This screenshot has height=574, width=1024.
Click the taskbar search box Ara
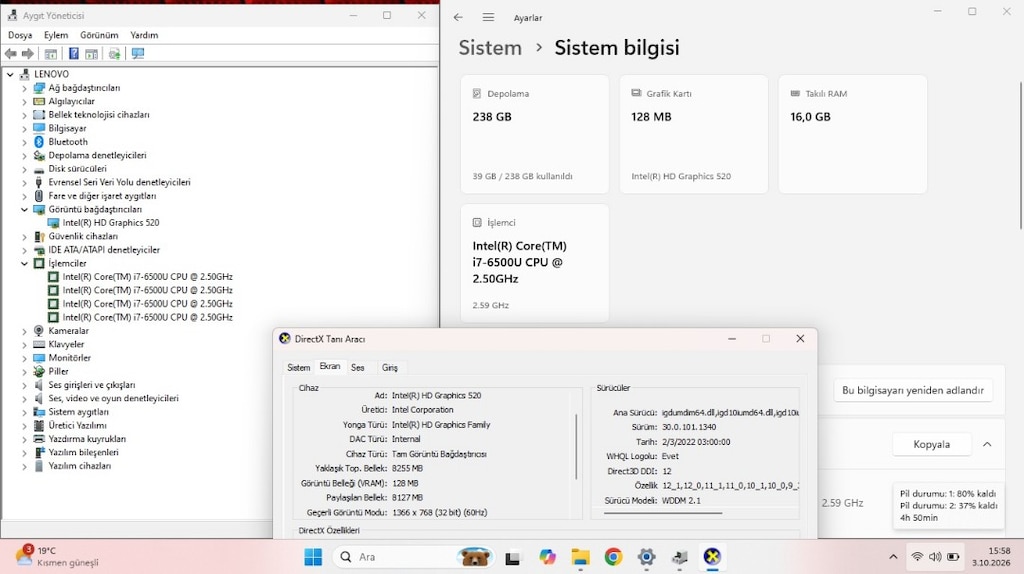[415, 557]
